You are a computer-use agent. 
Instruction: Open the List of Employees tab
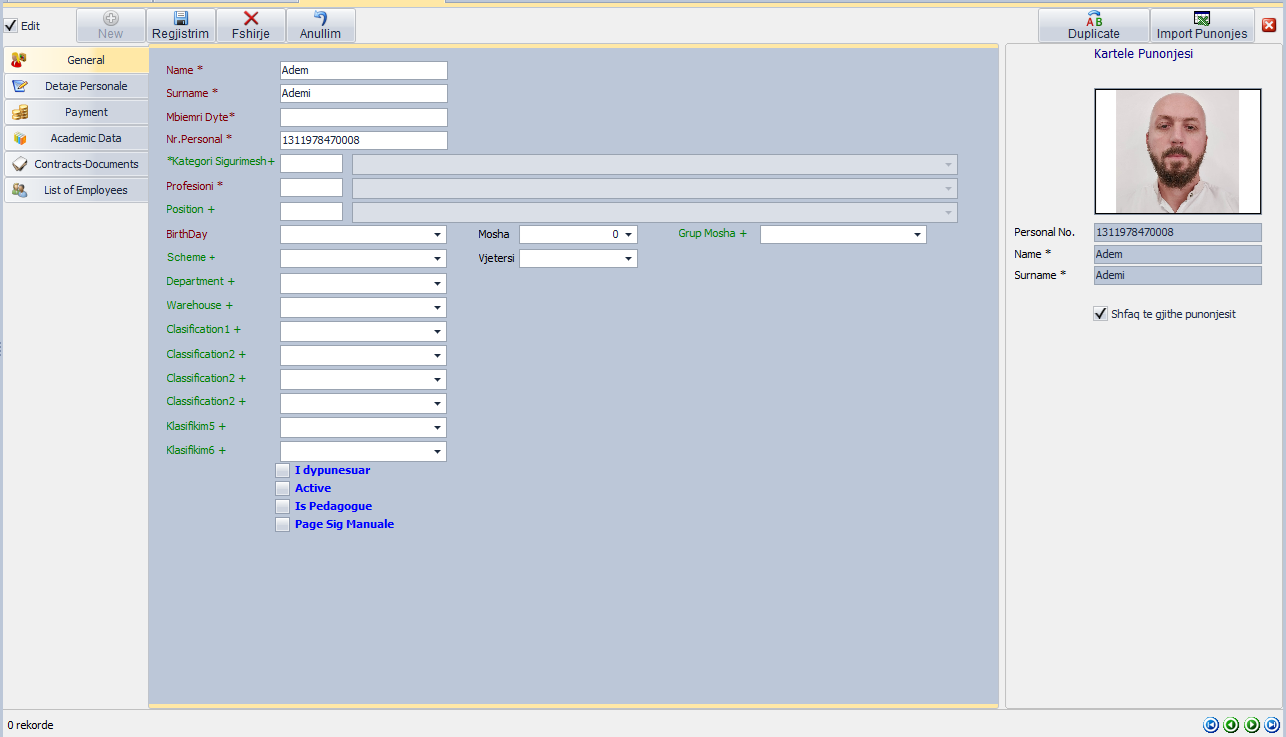tap(76, 190)
